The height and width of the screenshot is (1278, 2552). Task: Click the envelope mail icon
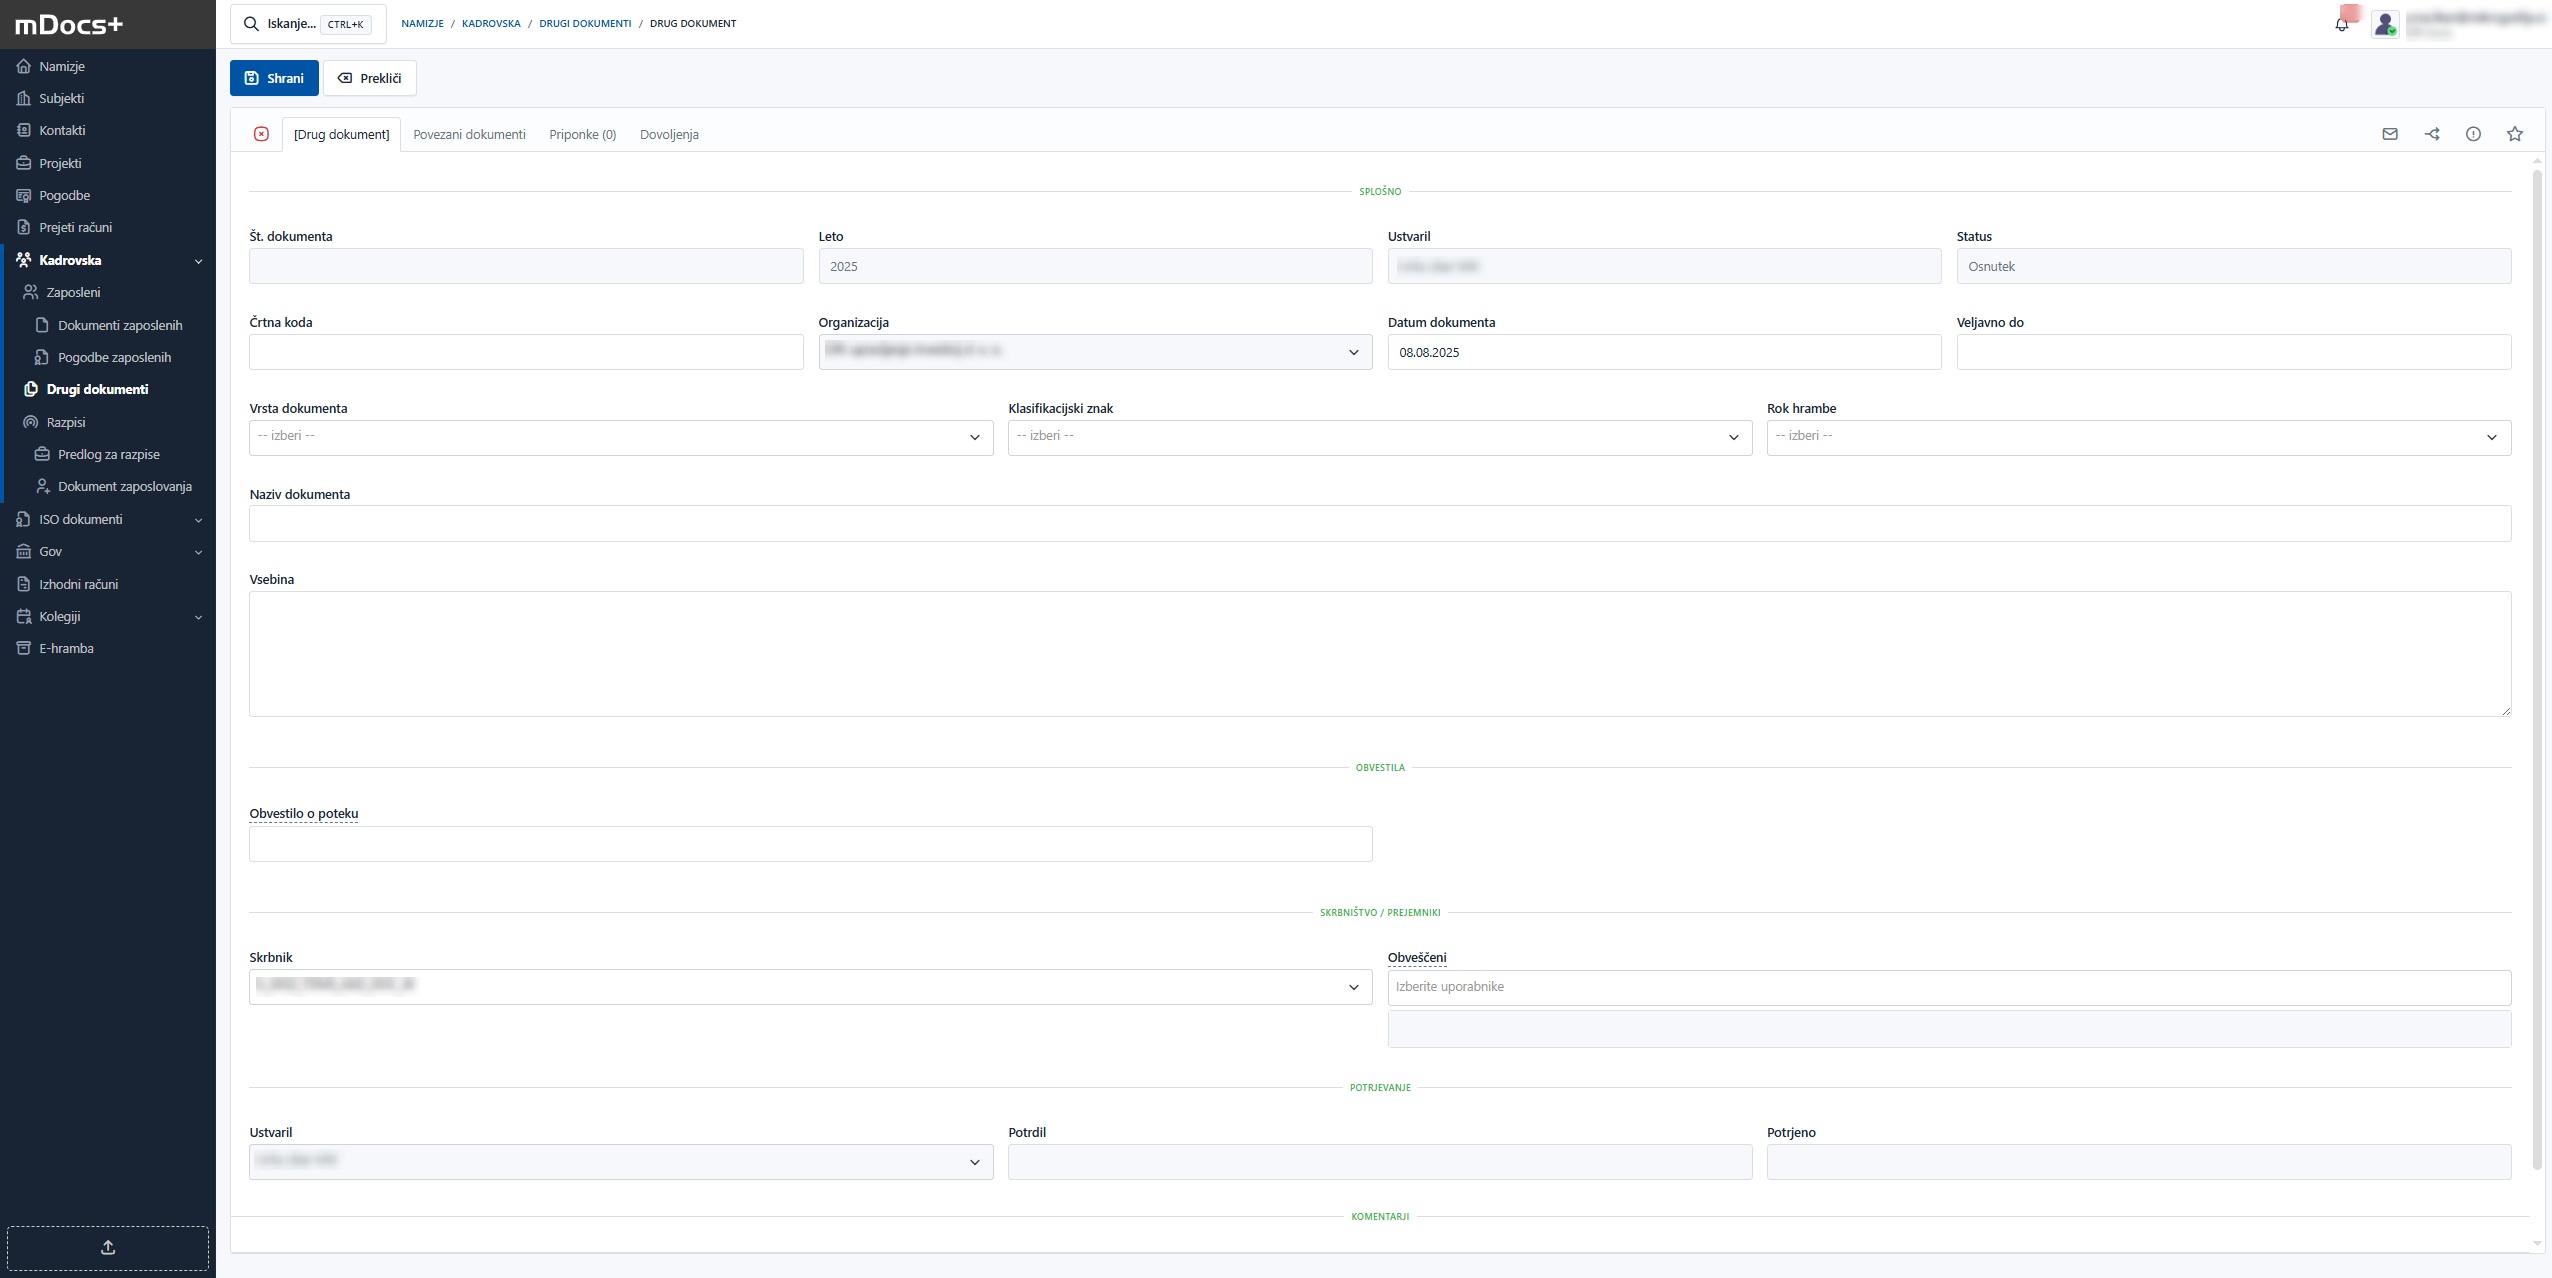tap(2390, 134)
